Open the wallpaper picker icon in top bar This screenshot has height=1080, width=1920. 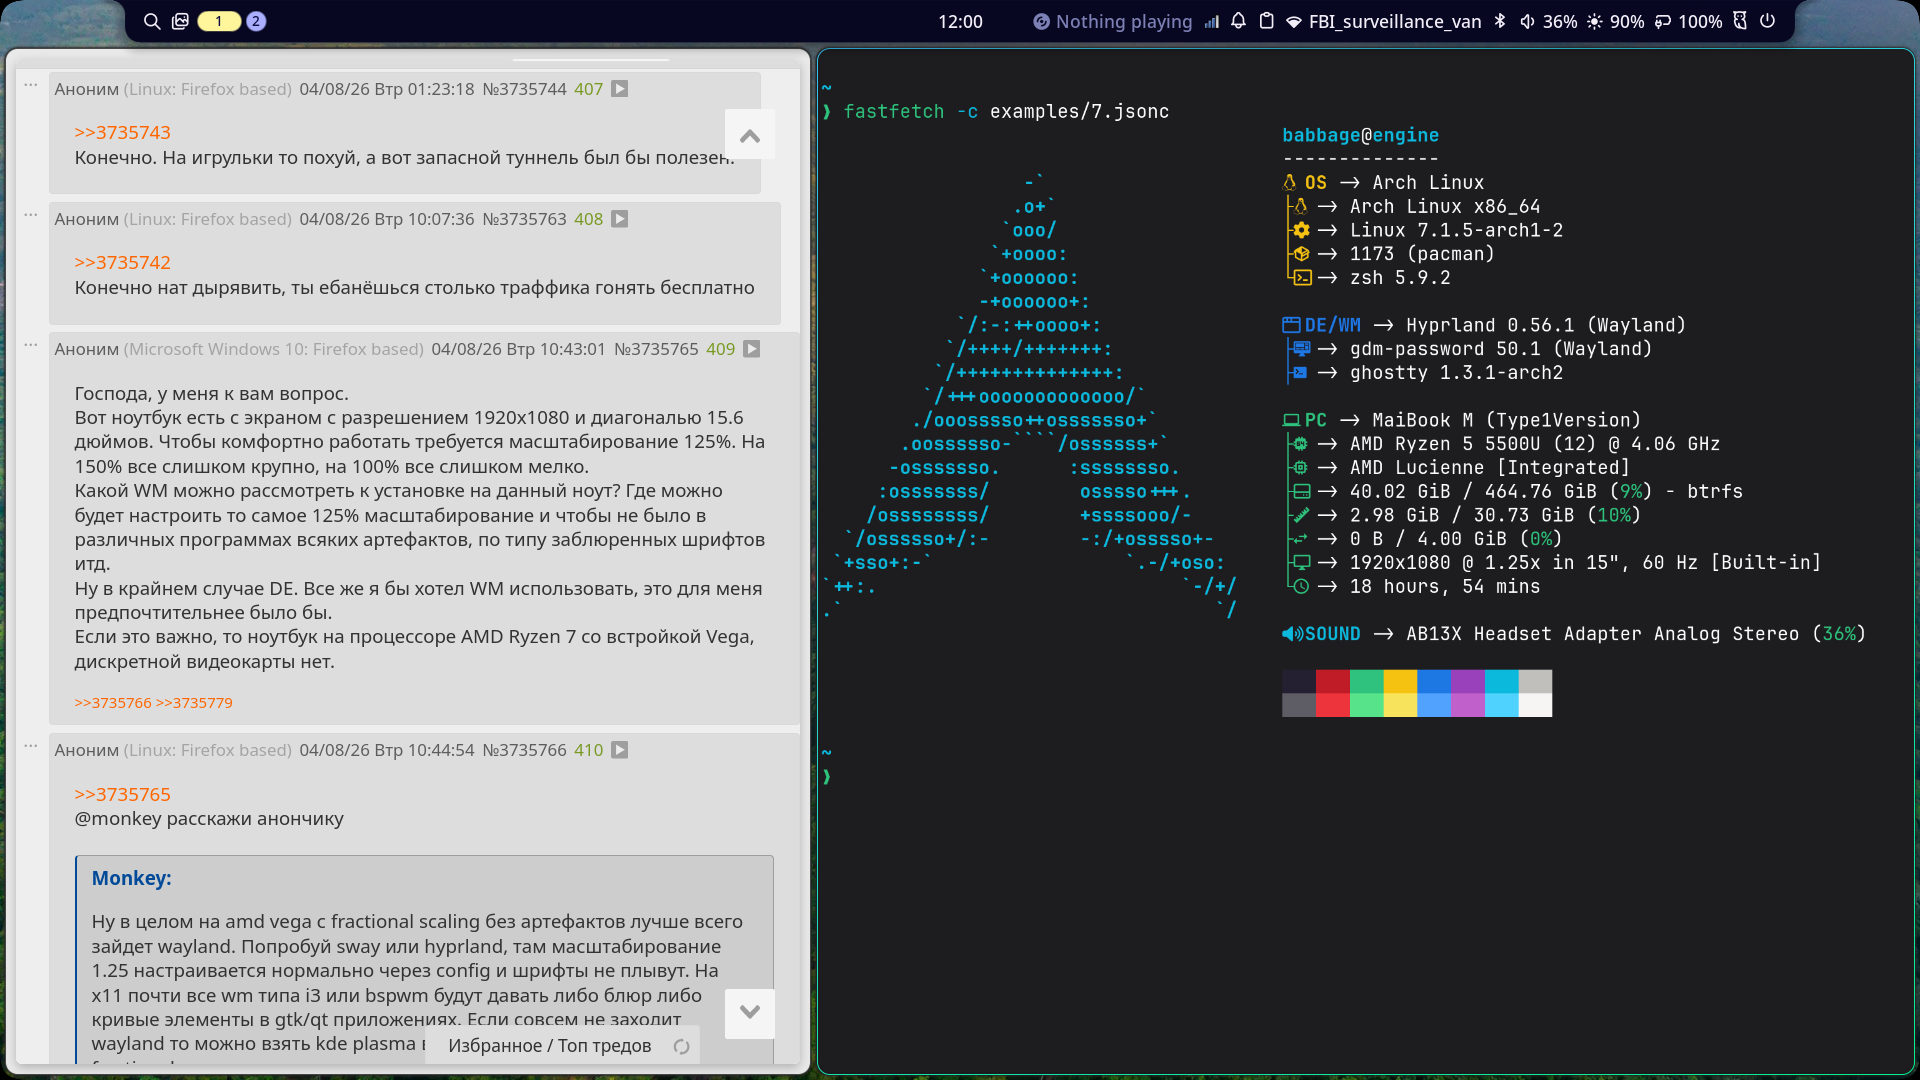coord(180,21)
